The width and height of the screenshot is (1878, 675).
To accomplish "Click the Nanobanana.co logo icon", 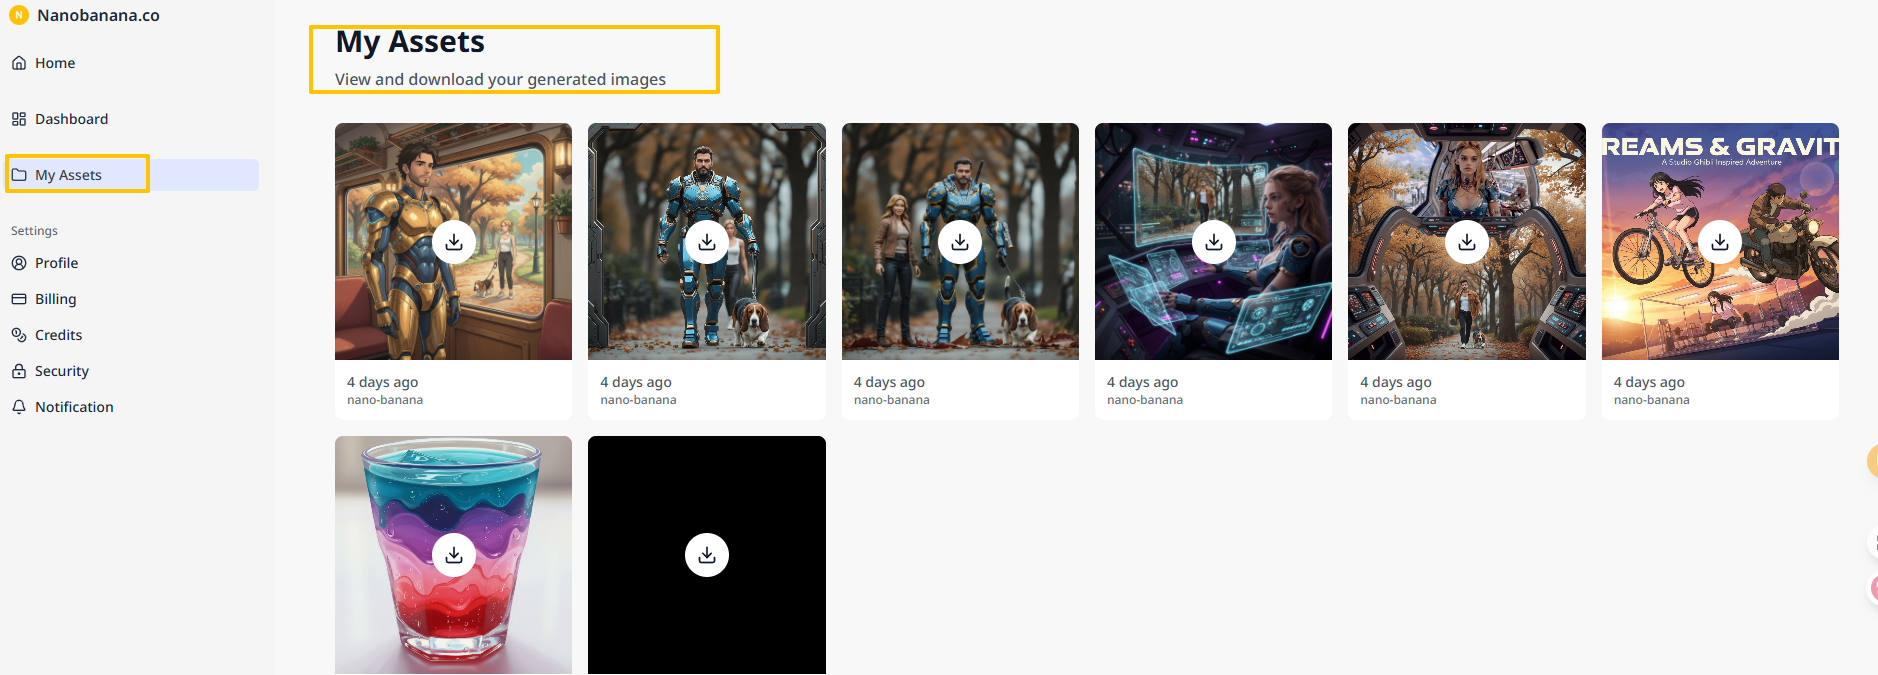I will [x=19, y=15].
